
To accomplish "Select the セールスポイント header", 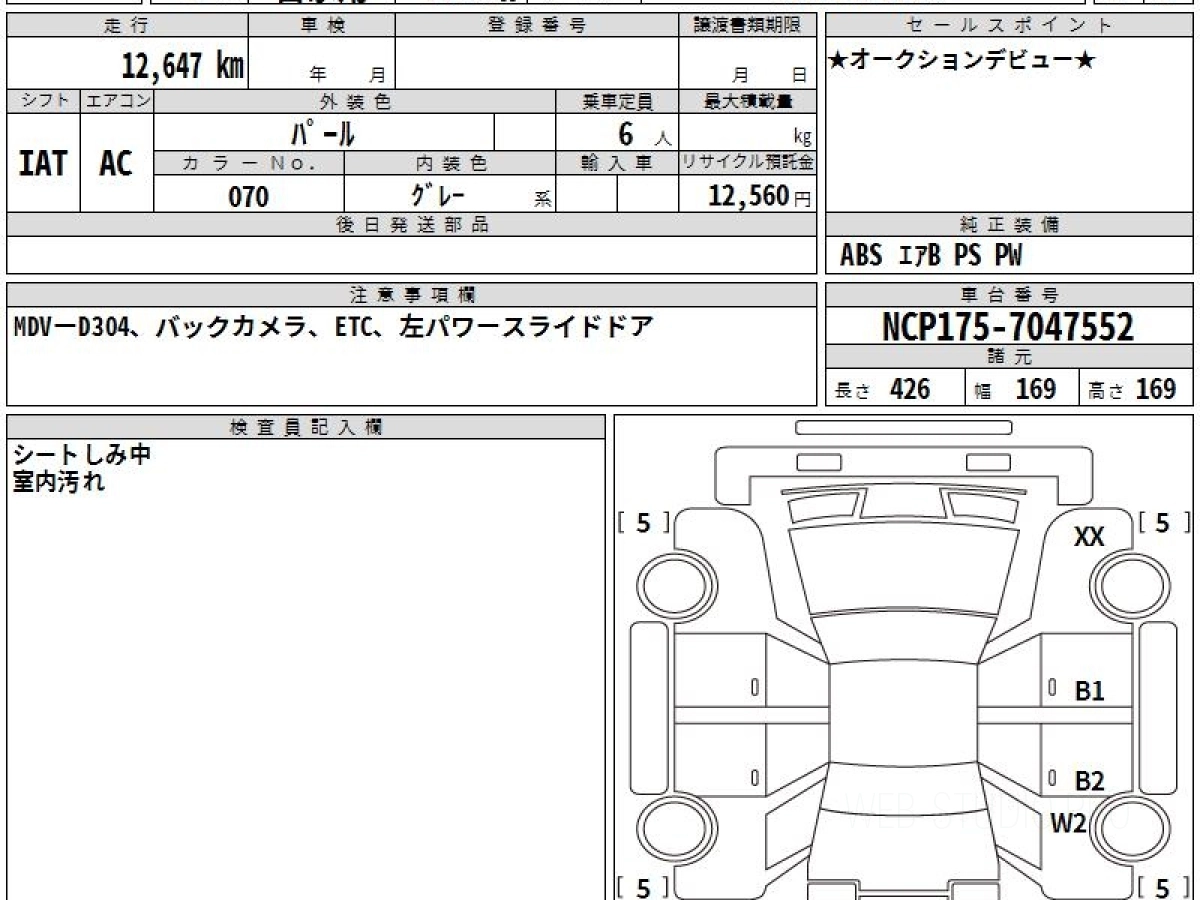I will (x=1010, y=26).
